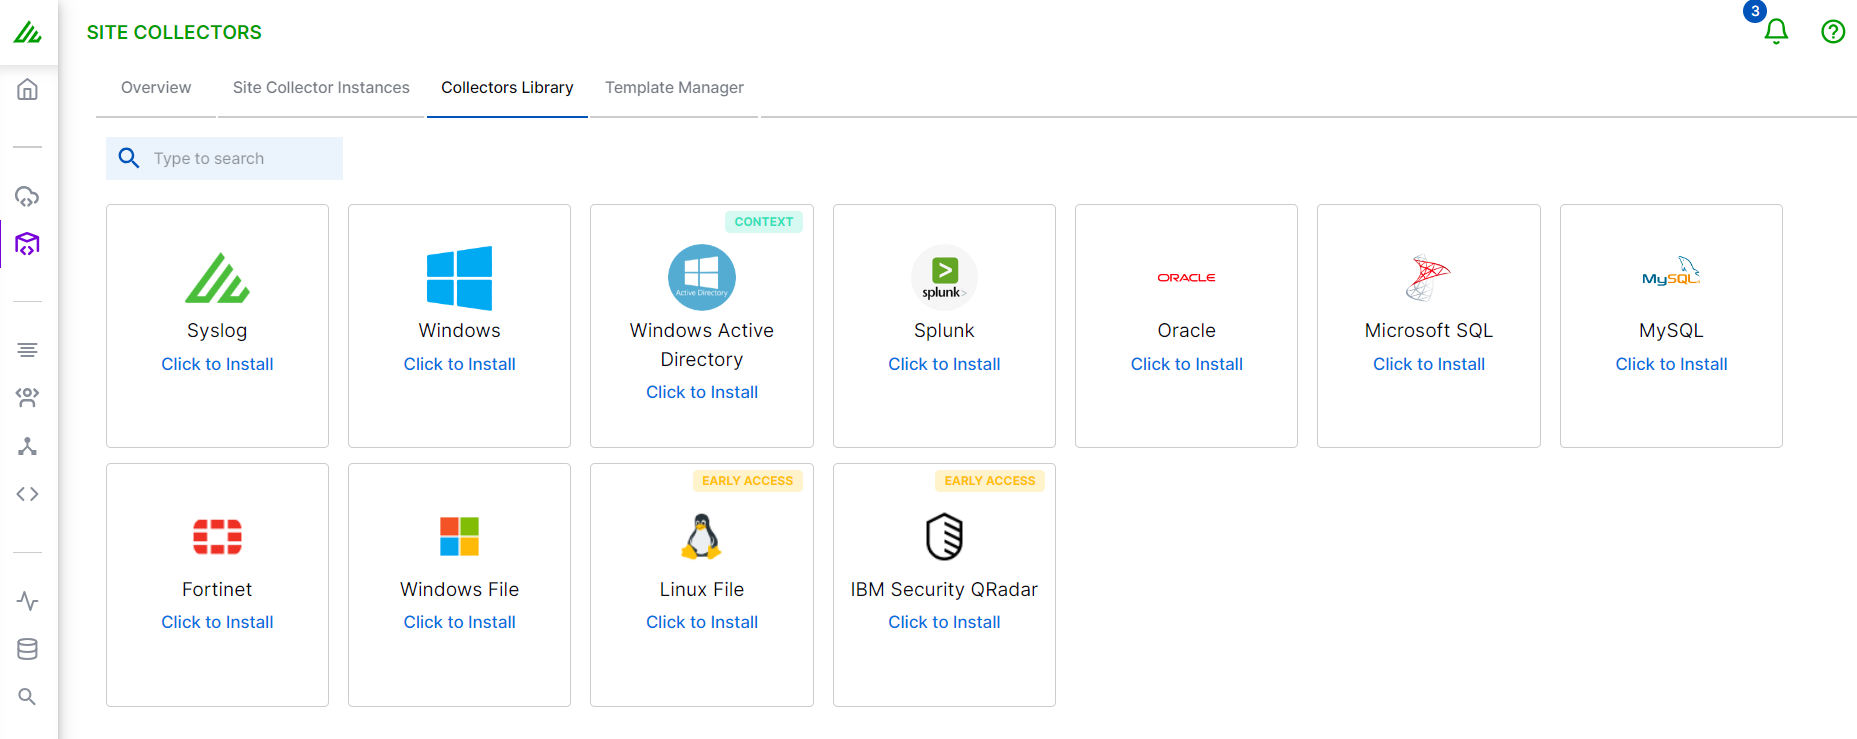Click Install link for Microsoft SQL
Viewport: 1857px width, 739px height.
[x=1428, y=364]
